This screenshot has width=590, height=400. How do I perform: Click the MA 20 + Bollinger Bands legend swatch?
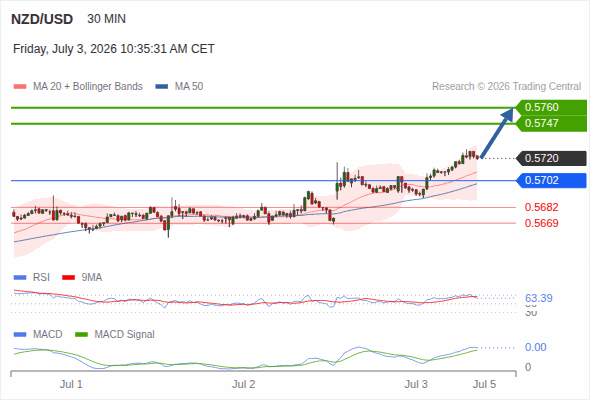click(x=20, y=87)
